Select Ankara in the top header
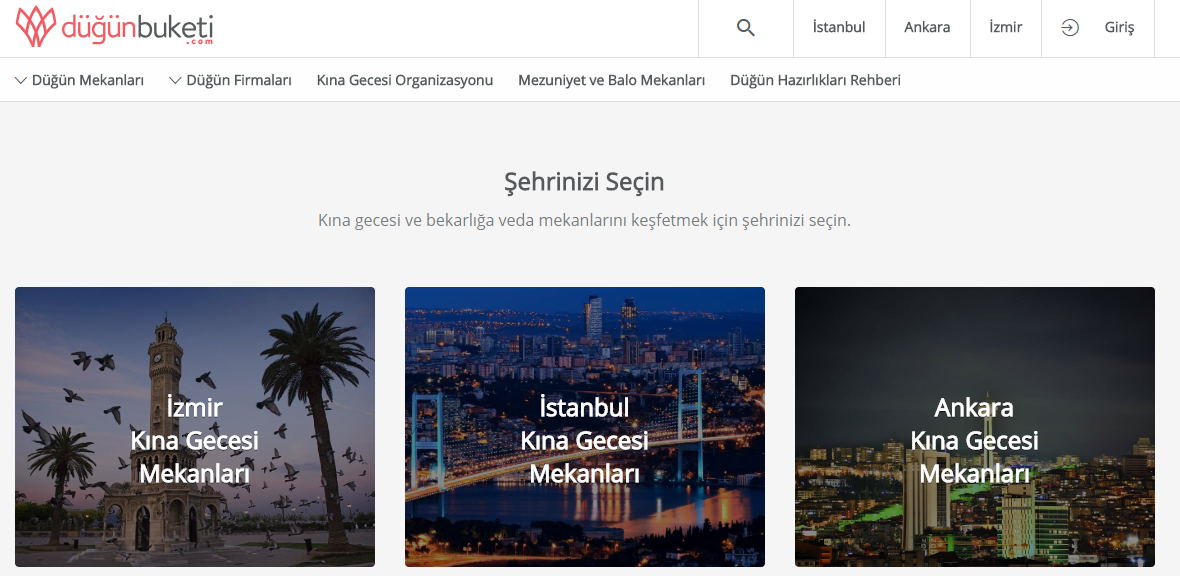 pos(927,28)
